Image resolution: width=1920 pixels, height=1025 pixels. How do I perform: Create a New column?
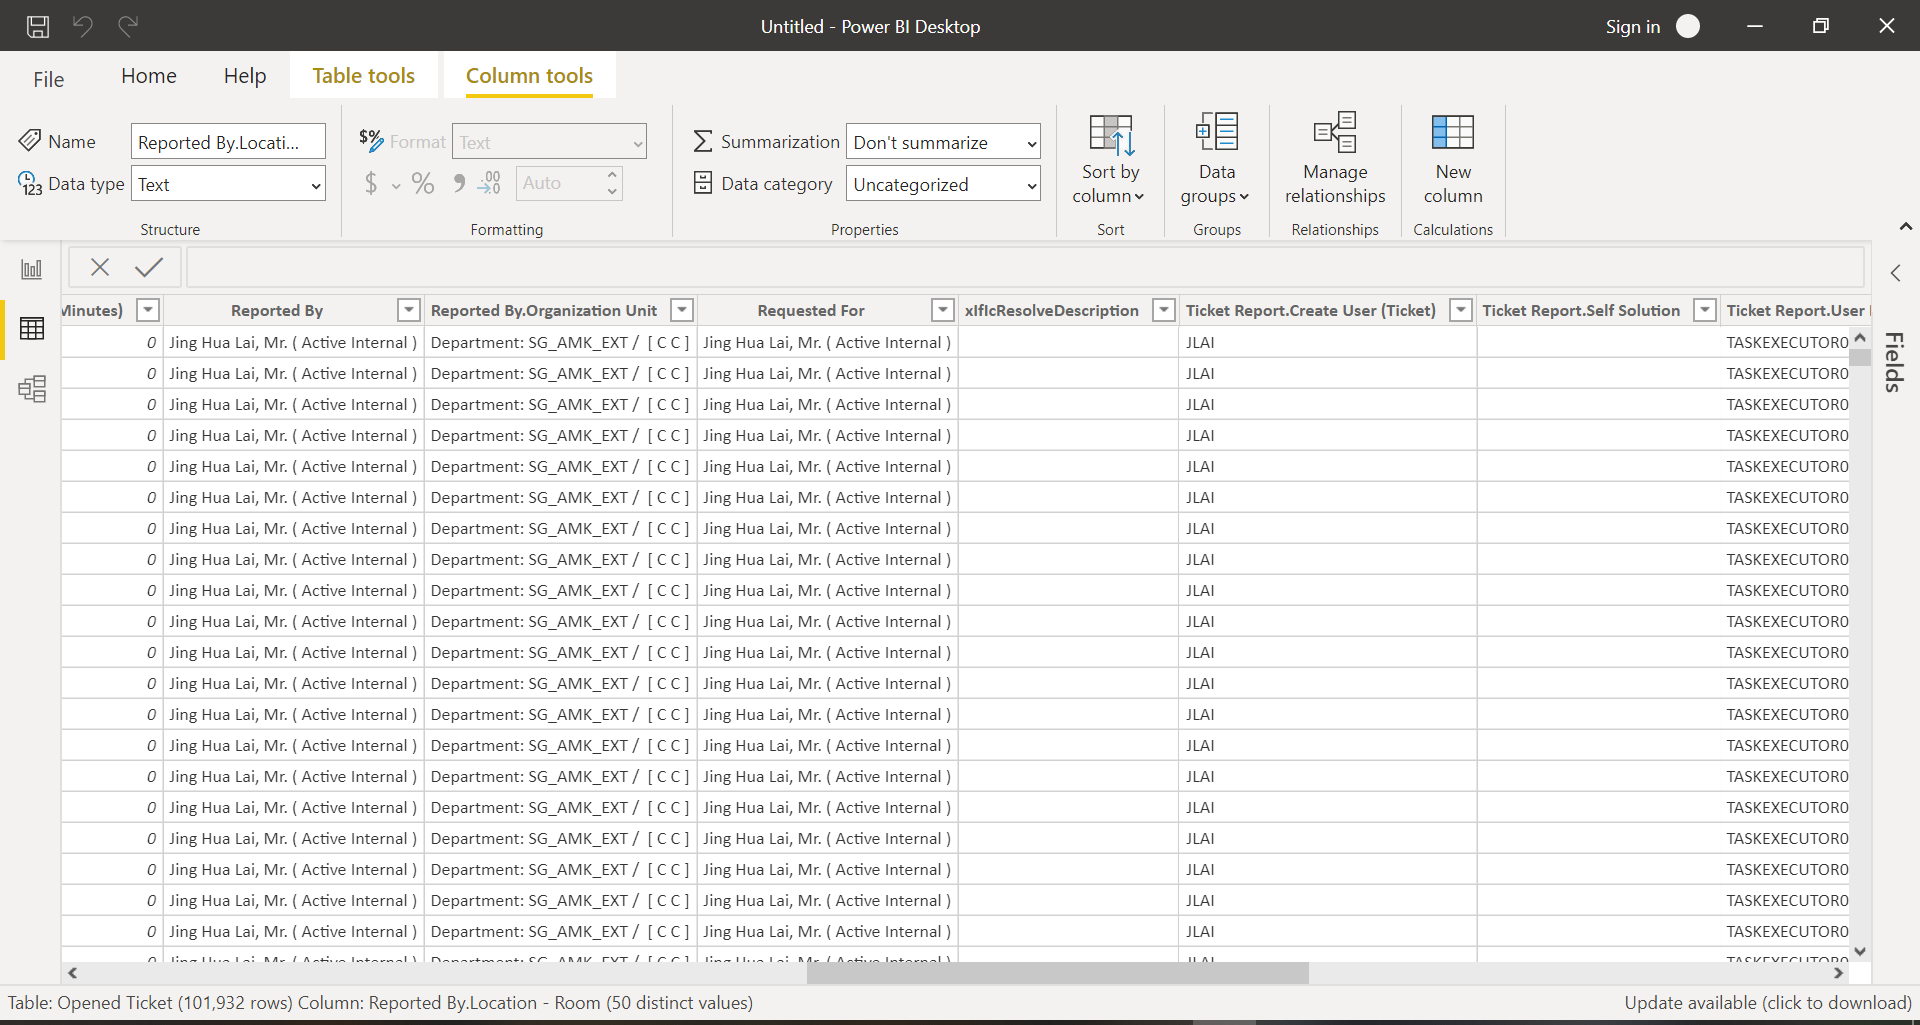1453,160
